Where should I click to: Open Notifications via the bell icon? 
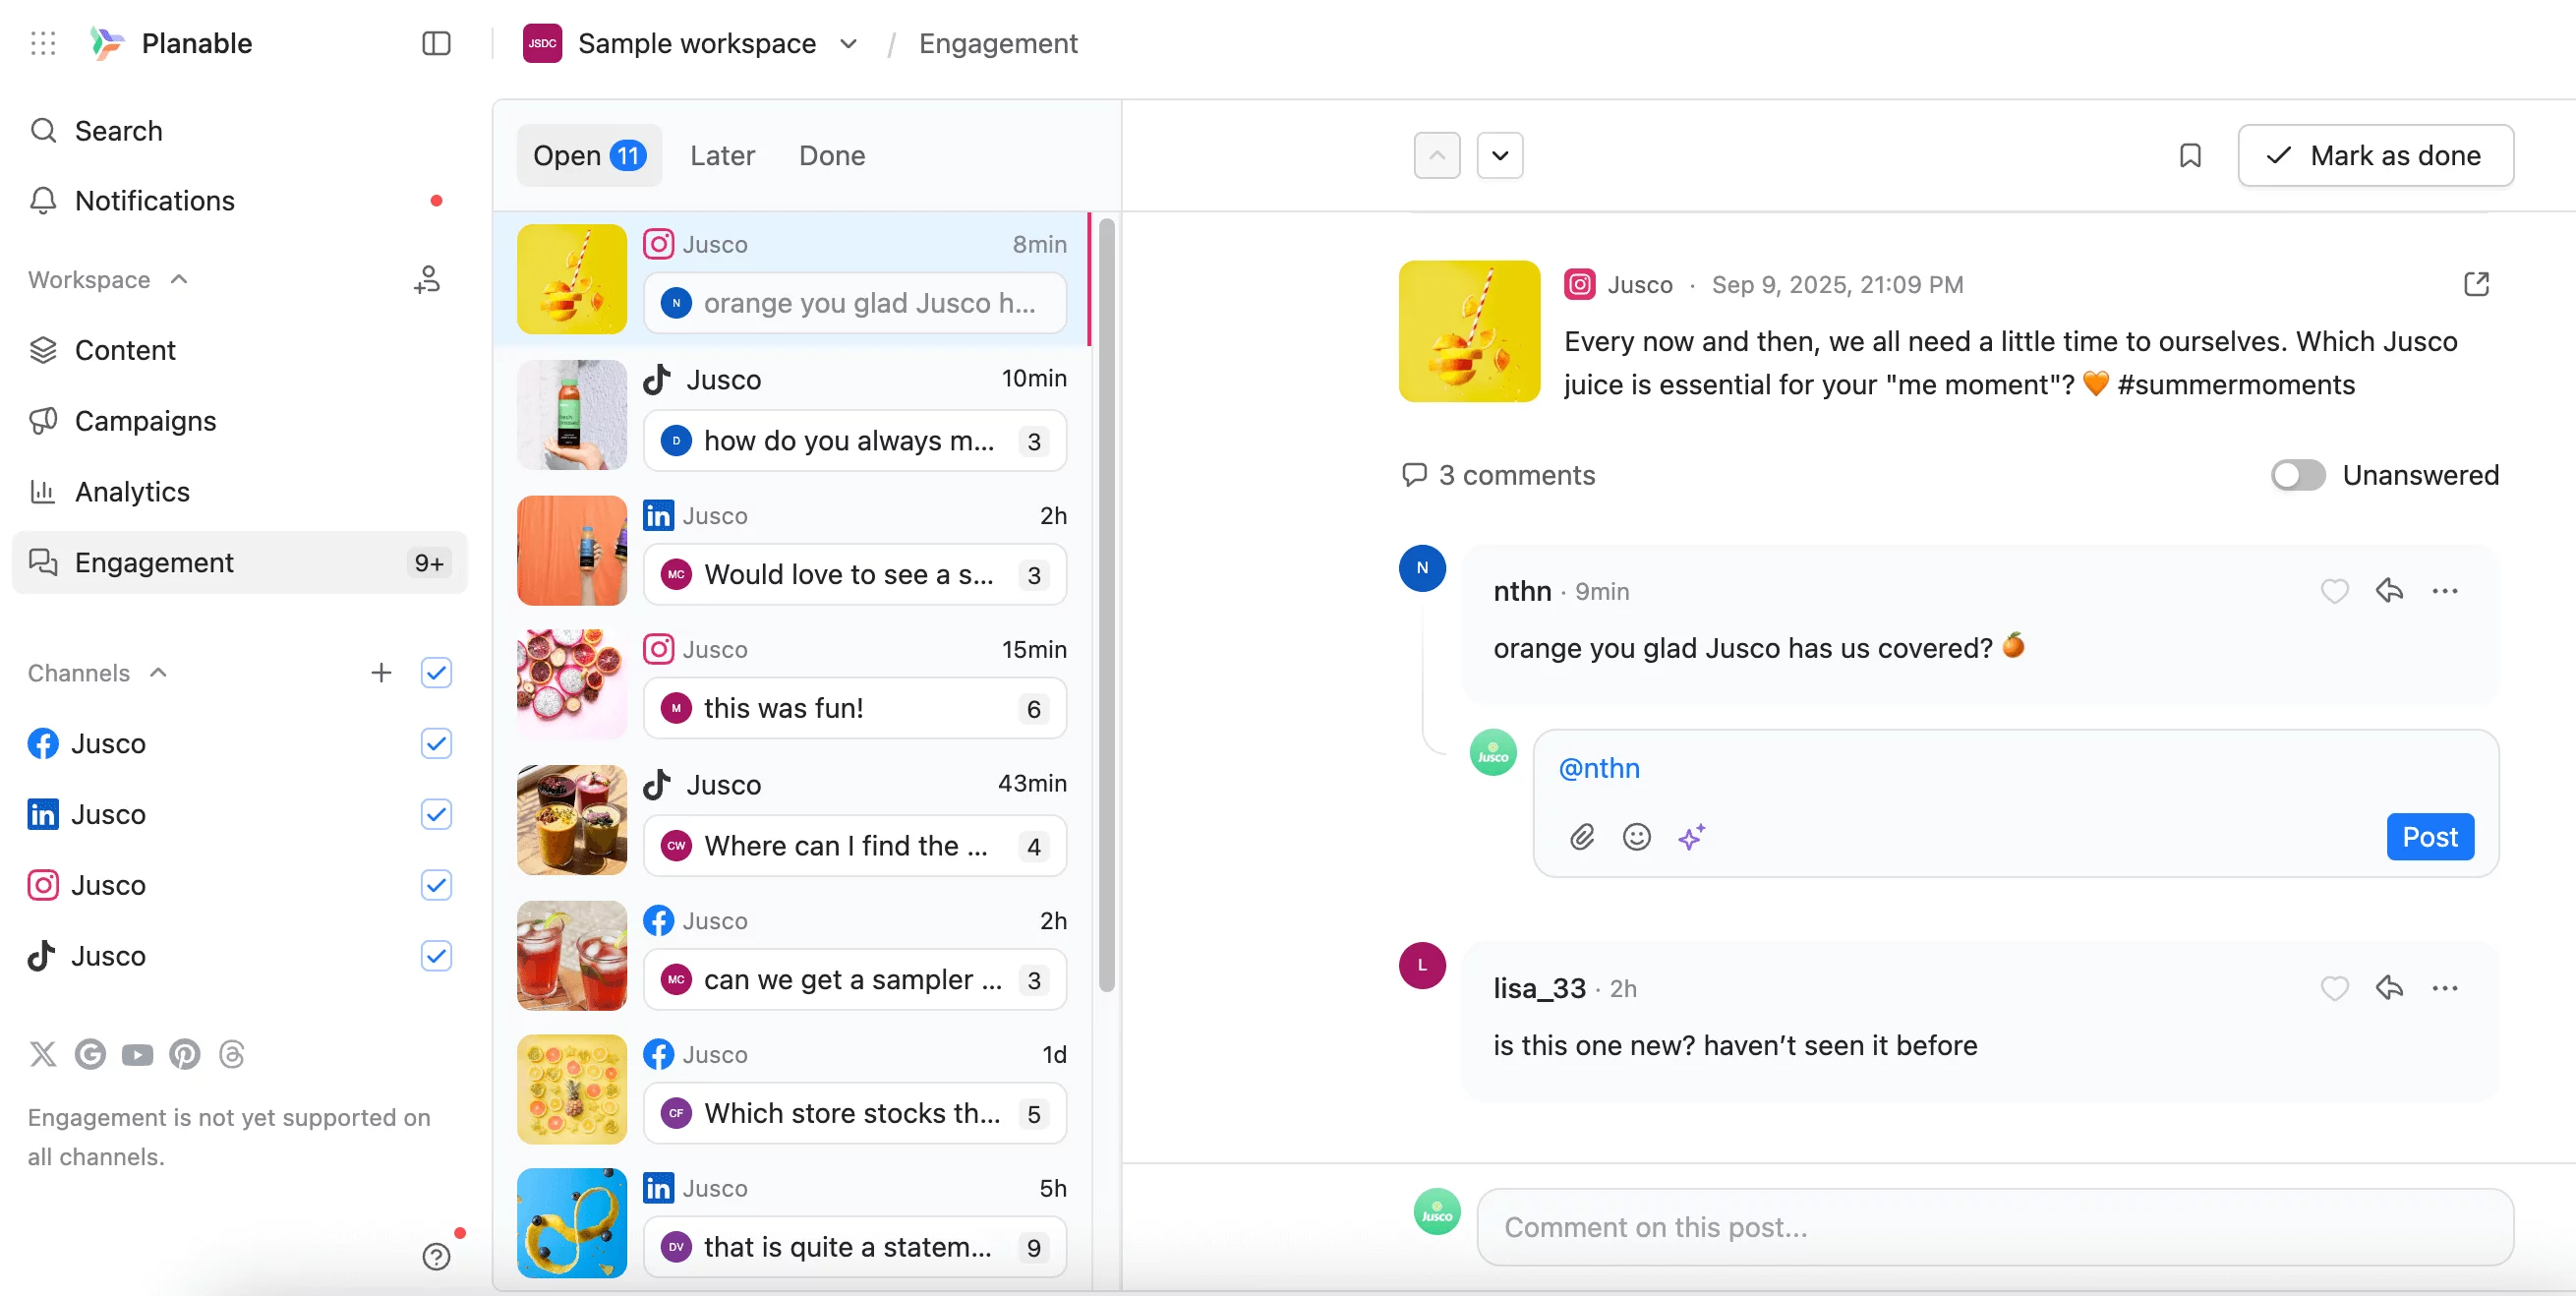pyautogui.click(x=154, y=200)
